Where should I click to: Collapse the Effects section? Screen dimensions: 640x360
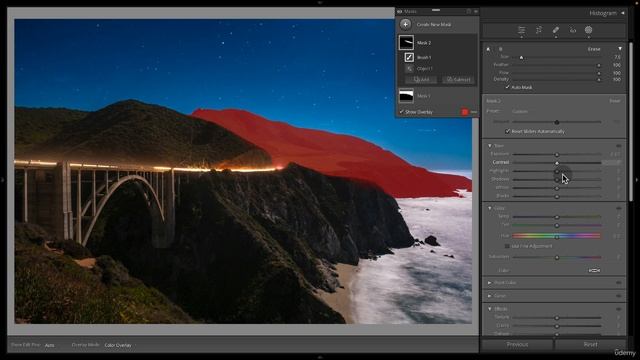point(490,309)
